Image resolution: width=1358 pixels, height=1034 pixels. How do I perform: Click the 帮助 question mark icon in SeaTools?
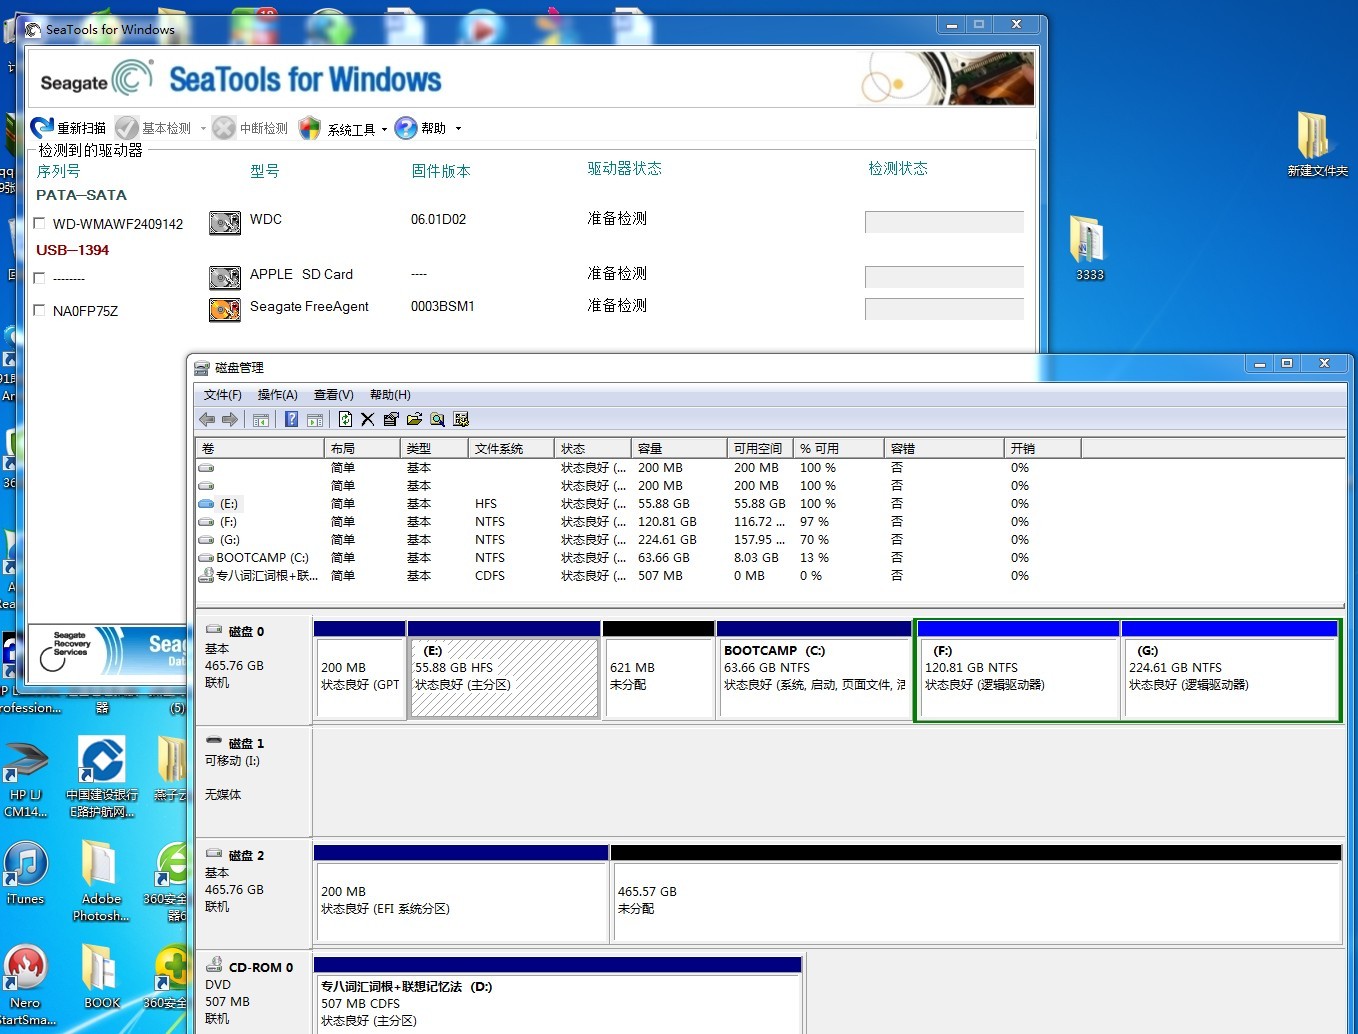tap(406, 128)
